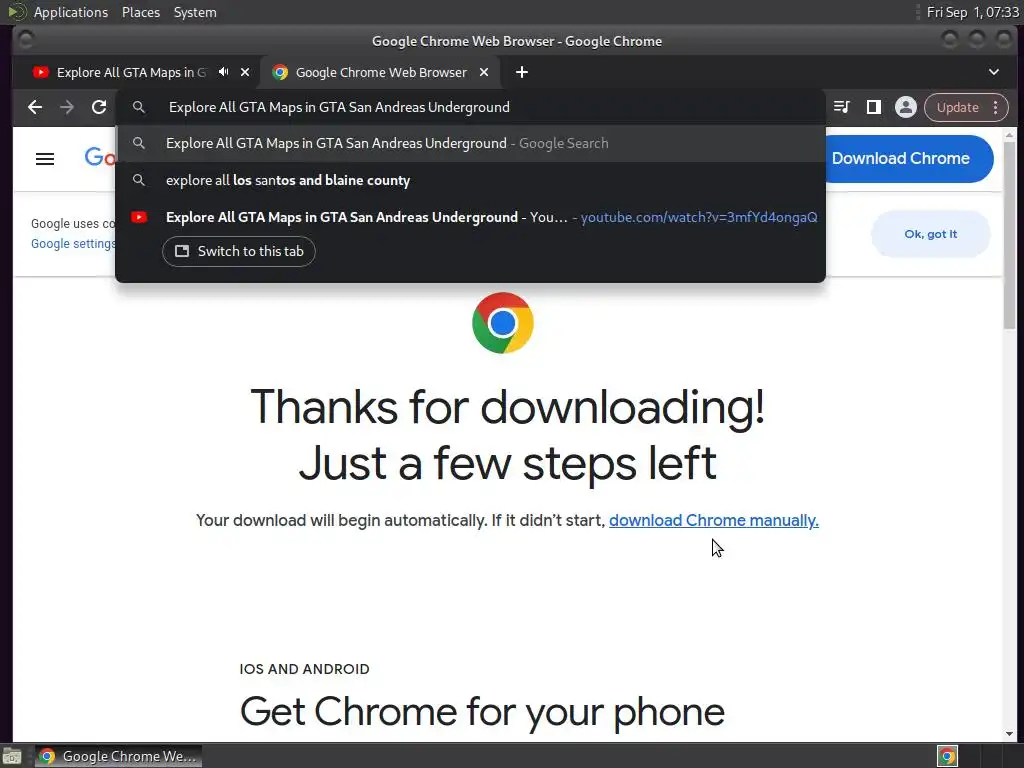Image resolution: width=1024 pixels, height=768 pixels.
Task: Click the search icon in the address bar
Action: click(x=138, y=107)
